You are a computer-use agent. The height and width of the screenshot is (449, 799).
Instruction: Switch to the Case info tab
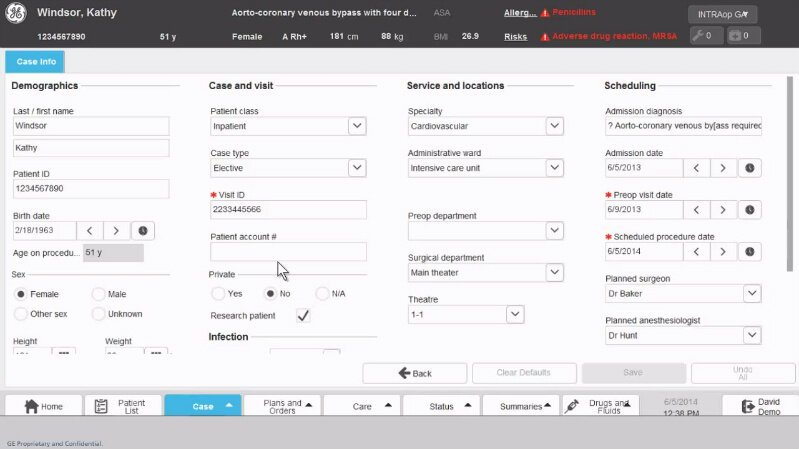36,62
